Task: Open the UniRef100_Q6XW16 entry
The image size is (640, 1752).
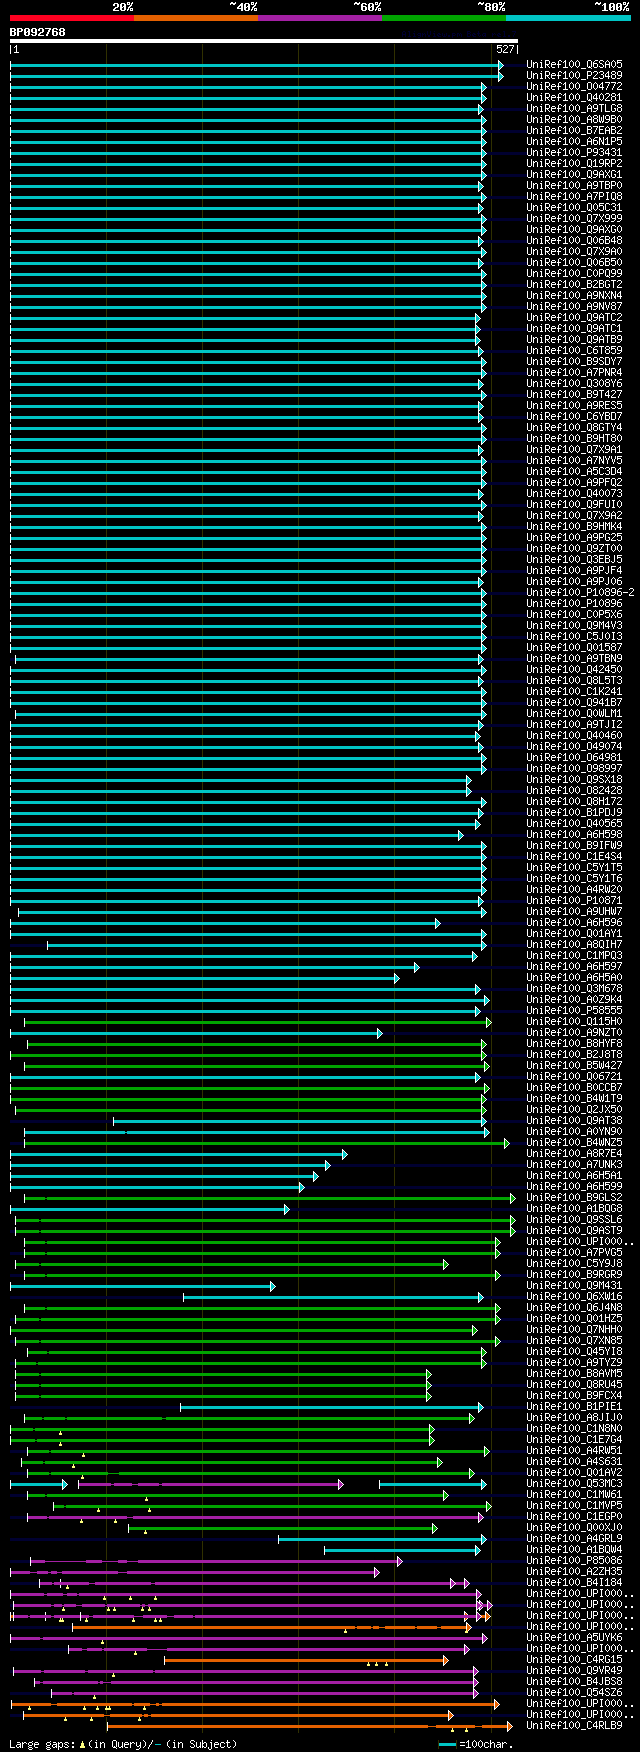Action: point(574,1297)
